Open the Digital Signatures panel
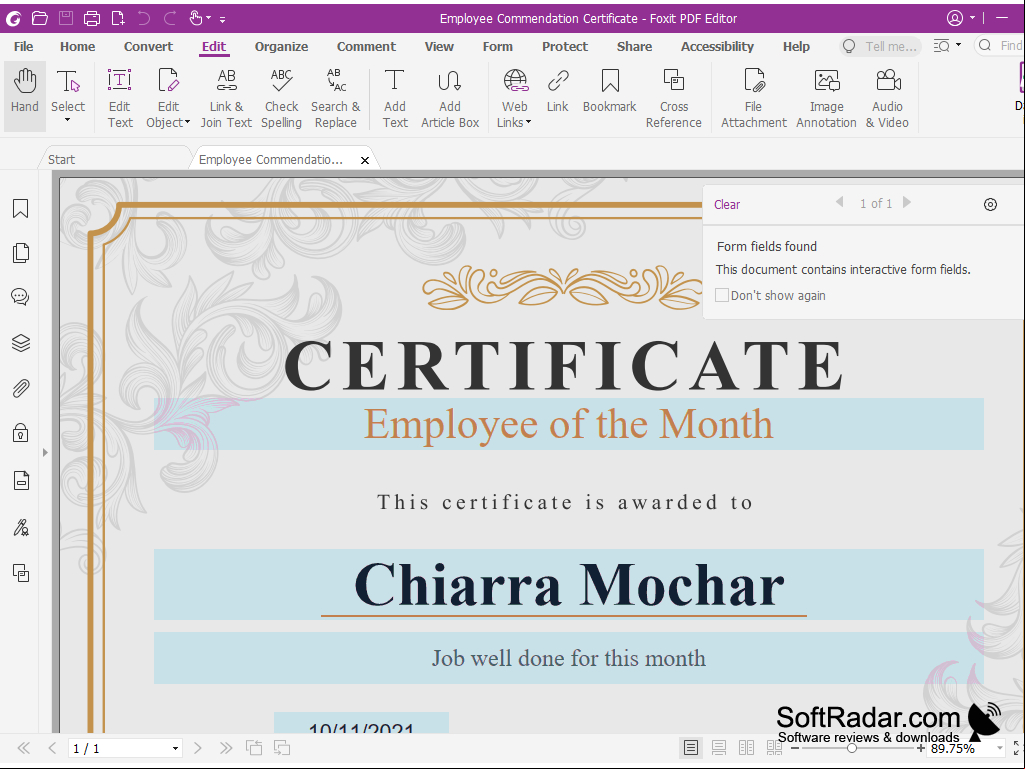Viewport: 1025px width, 769px height. [21, 527]
